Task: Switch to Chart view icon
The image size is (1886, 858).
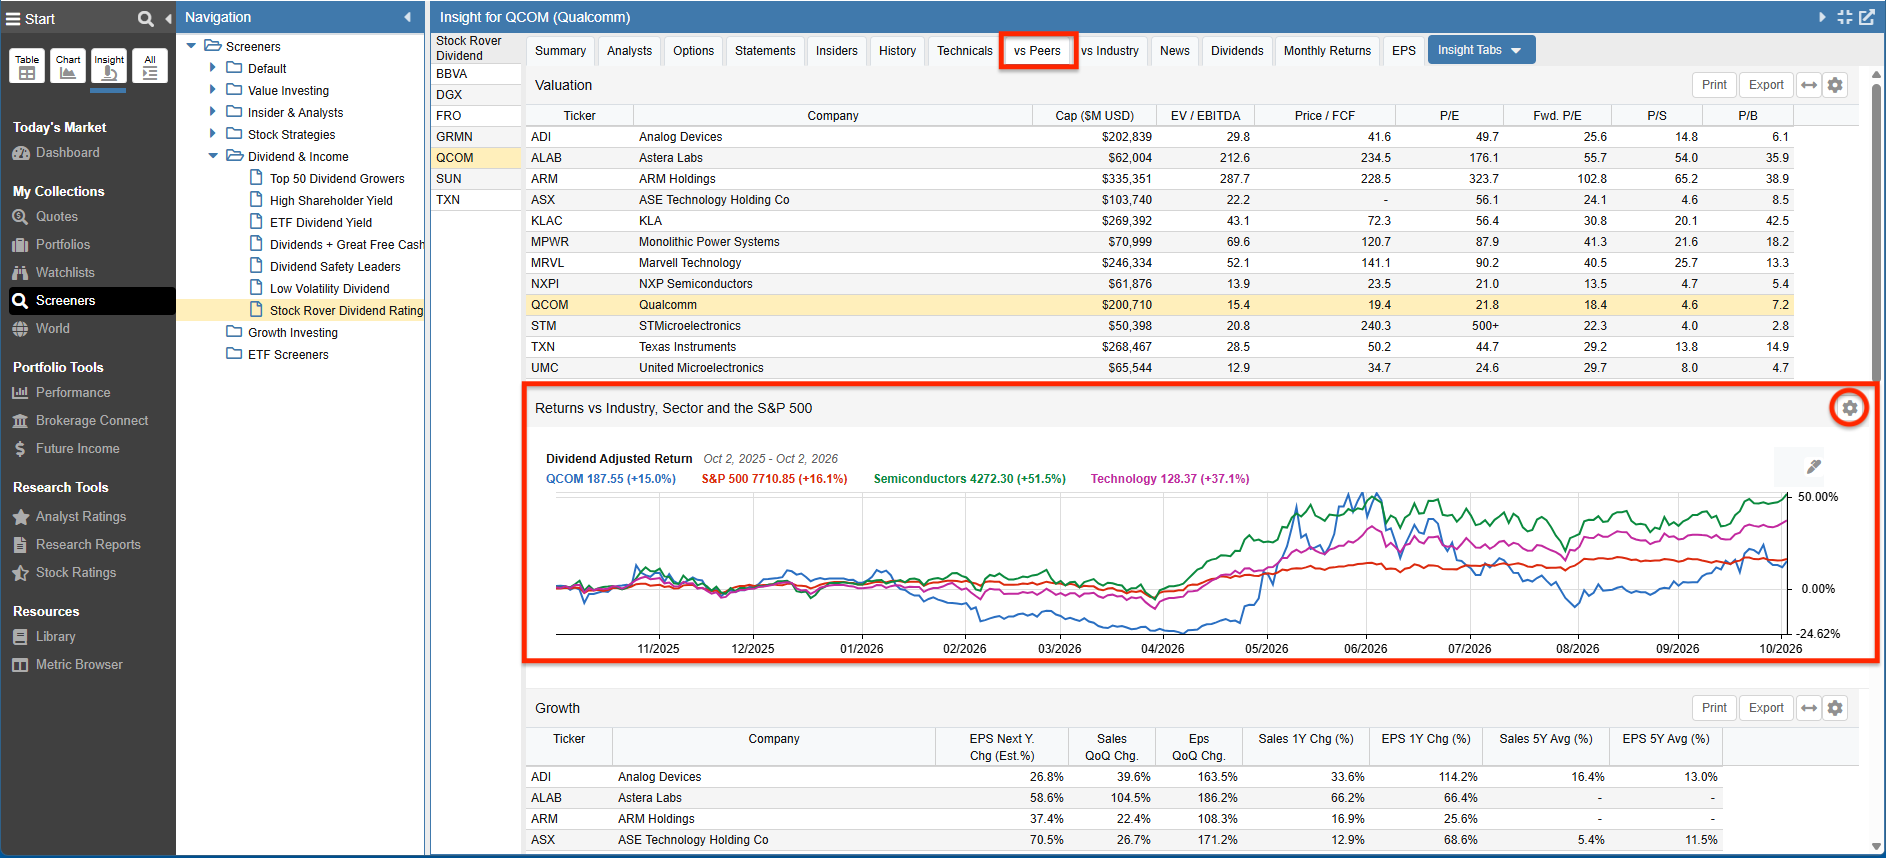Action: (68, 66)
